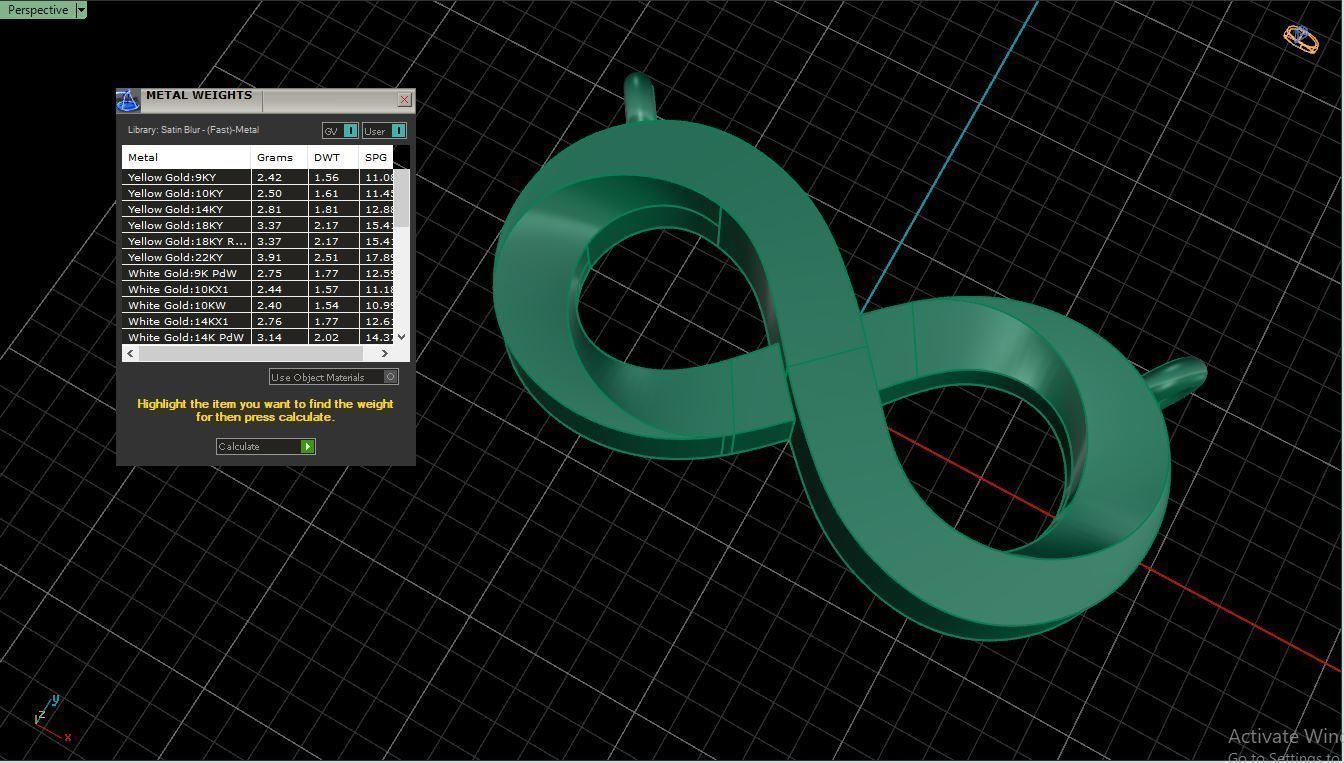Click the Library: Satin Blur - (Fast)-Metal label
The height and width of the screenshot is (763, 1344).
point(193,130)
